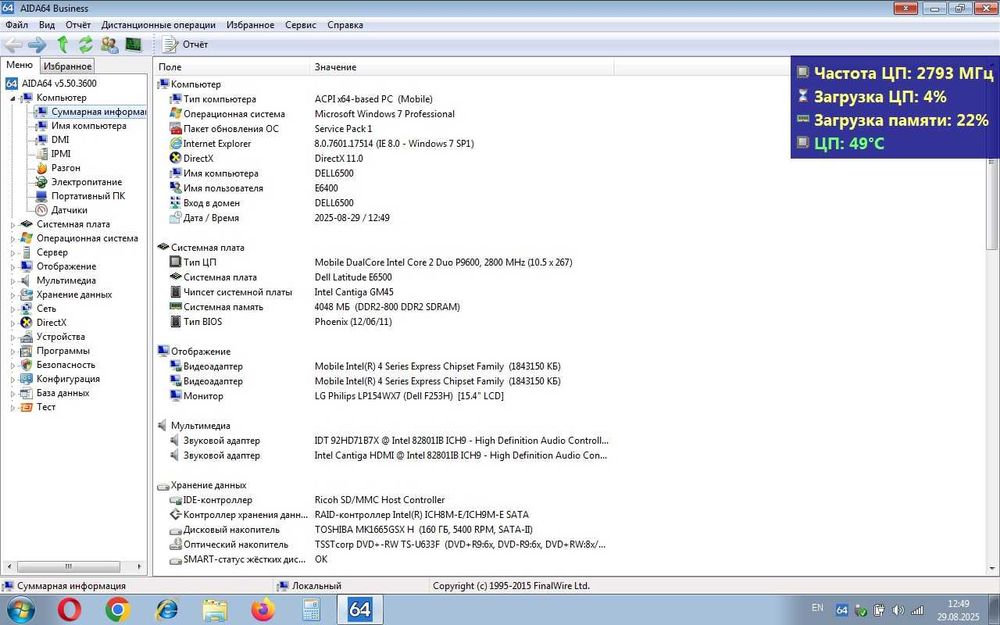The width and height of the screenshot is (1000, 625).
Task: Click the Тип ЦП row
Action: point(371,262)
